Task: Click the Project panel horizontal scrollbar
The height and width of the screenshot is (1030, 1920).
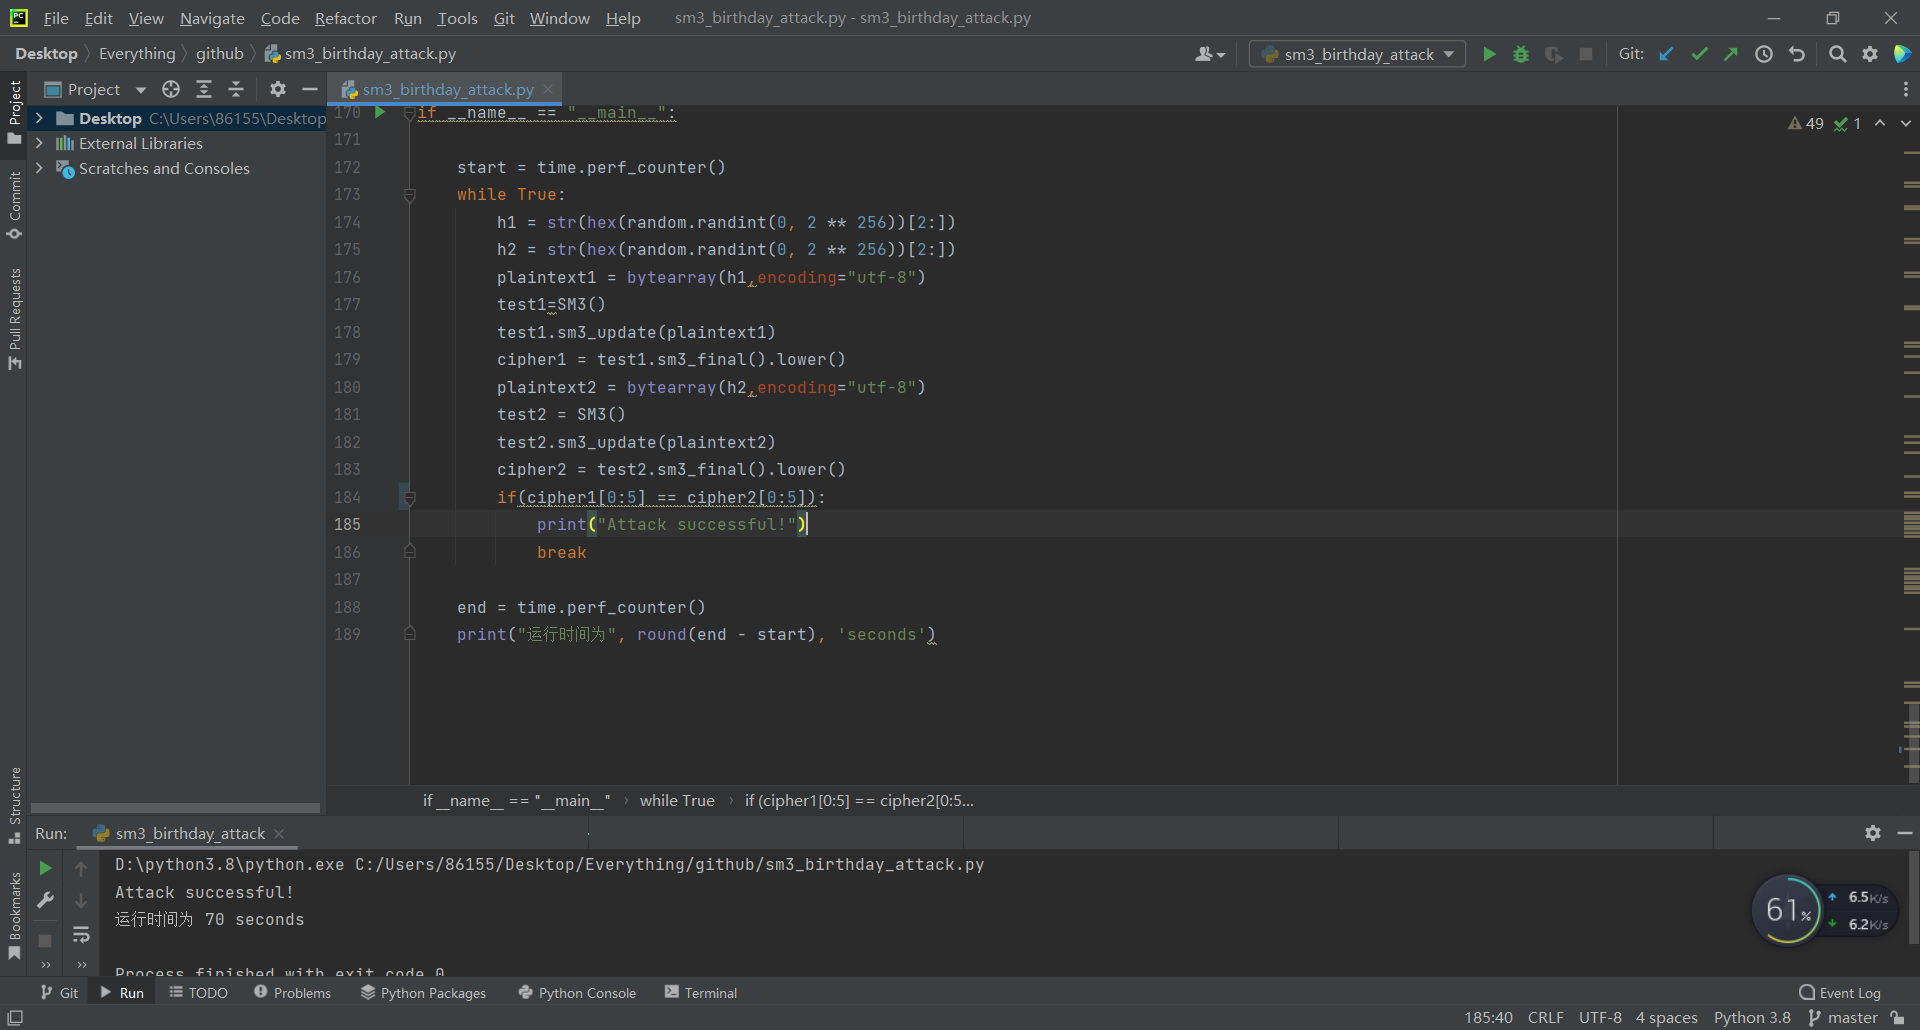Action: point(175,807)
